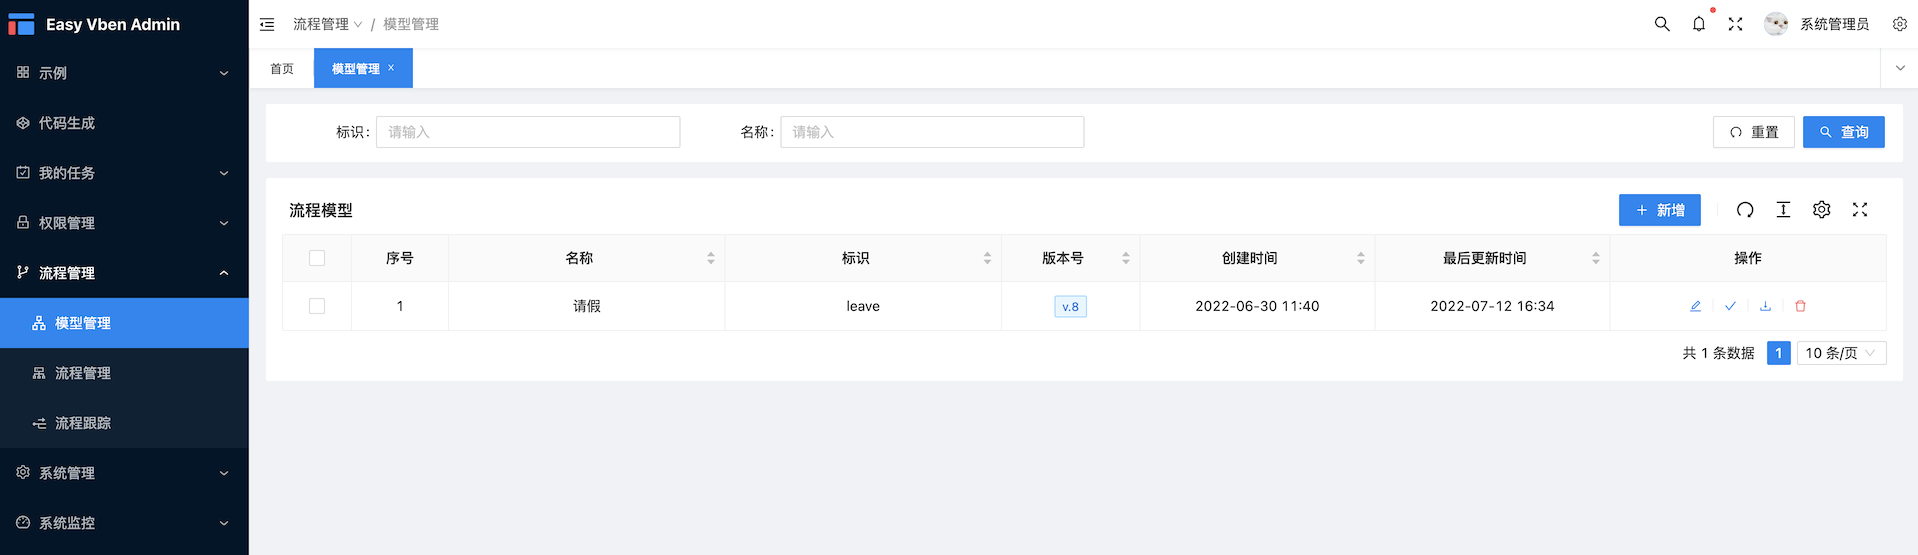The image size is (1918, 555).
Task: Click the download icon in the leave row
Action: pos(1765,306)
